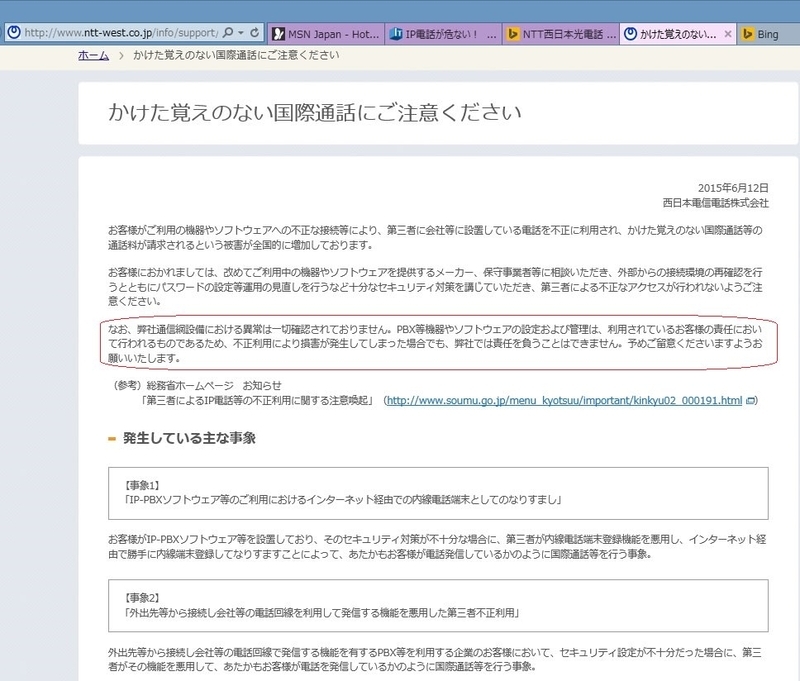The width and height of the screenshot is (800, 681).
Task: Click the page heading かけた覚えのない国際通話にご注意ください
Action: pos(314,112)
